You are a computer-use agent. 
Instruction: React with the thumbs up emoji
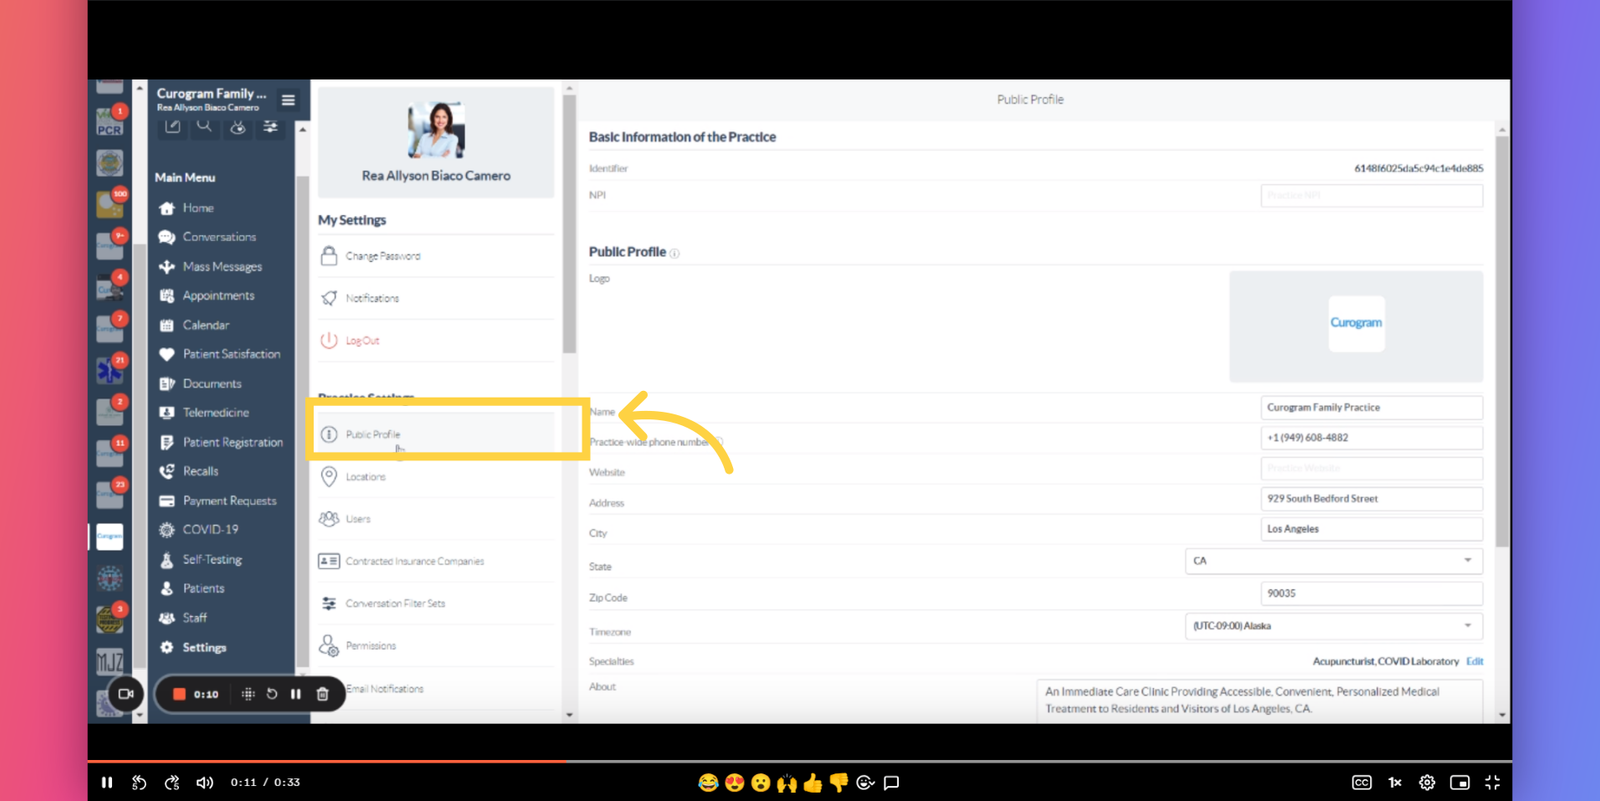812,783
